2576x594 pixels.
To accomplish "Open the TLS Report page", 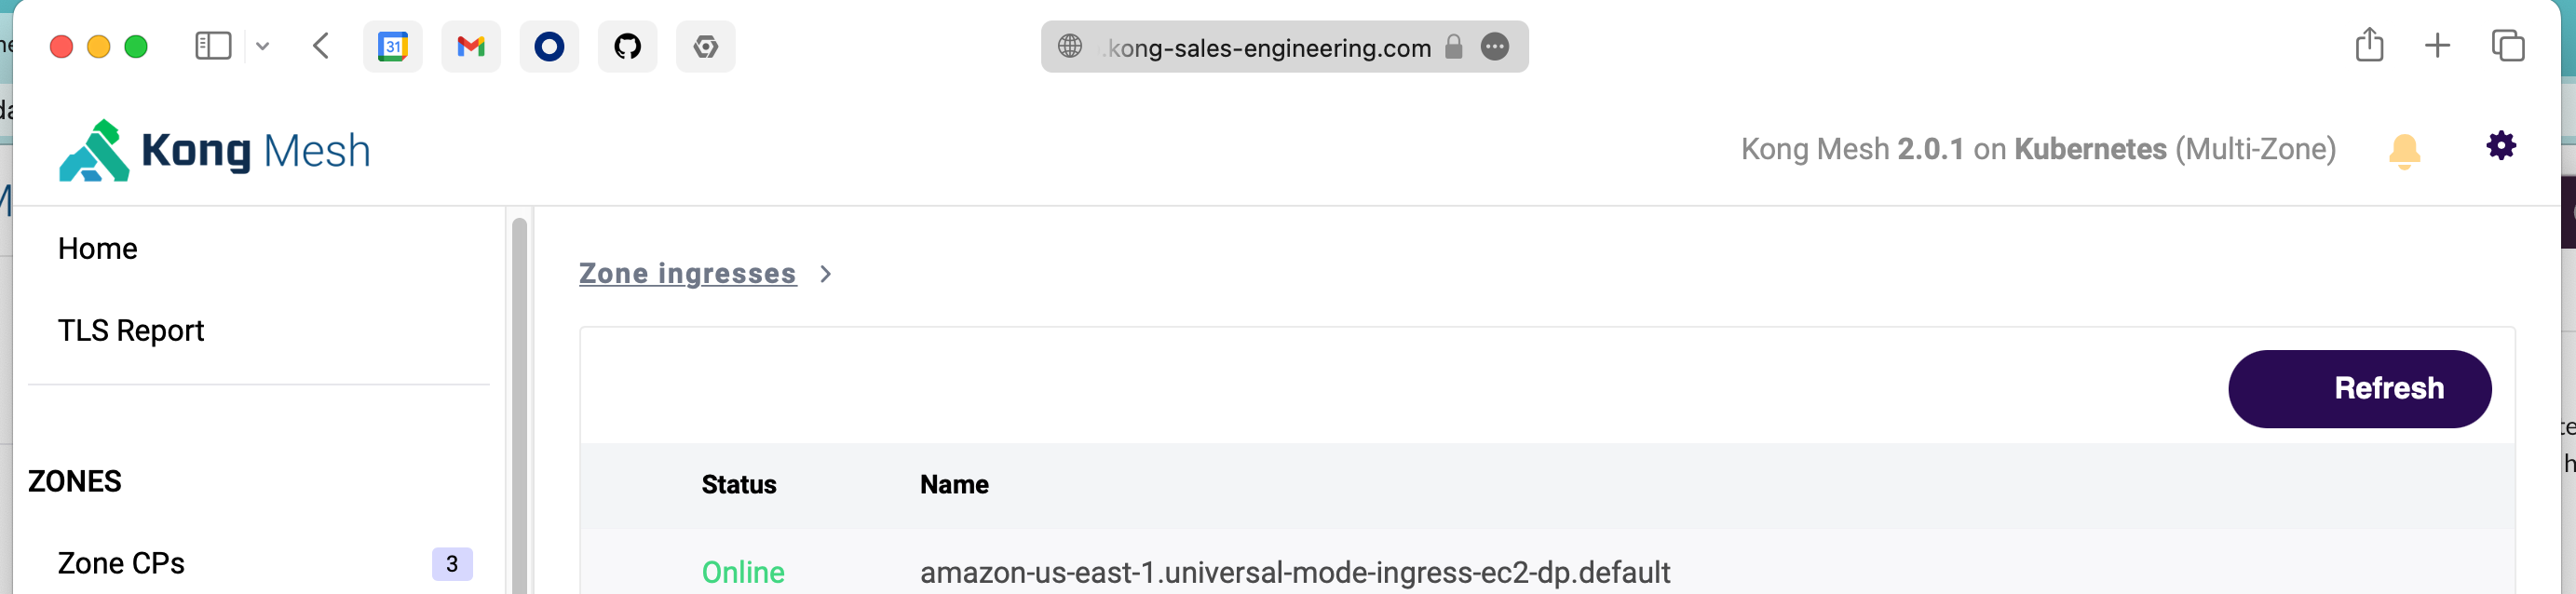I will pyautogui.click(x=131, y=330).
